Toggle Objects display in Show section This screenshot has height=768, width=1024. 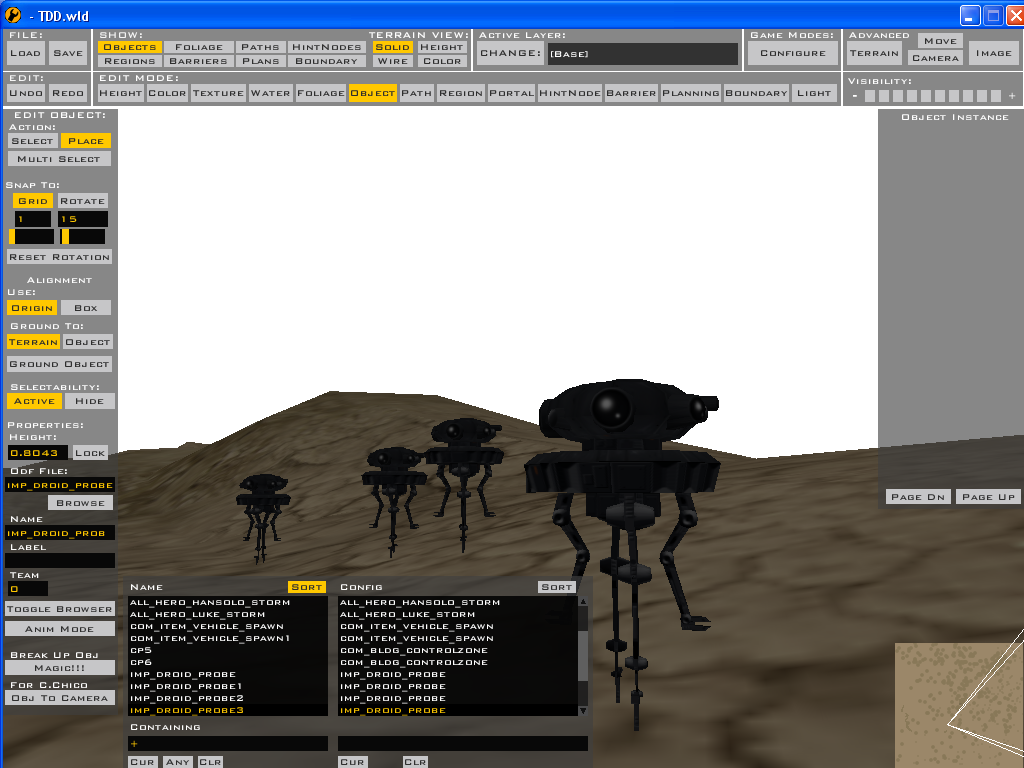click(130, 47)
